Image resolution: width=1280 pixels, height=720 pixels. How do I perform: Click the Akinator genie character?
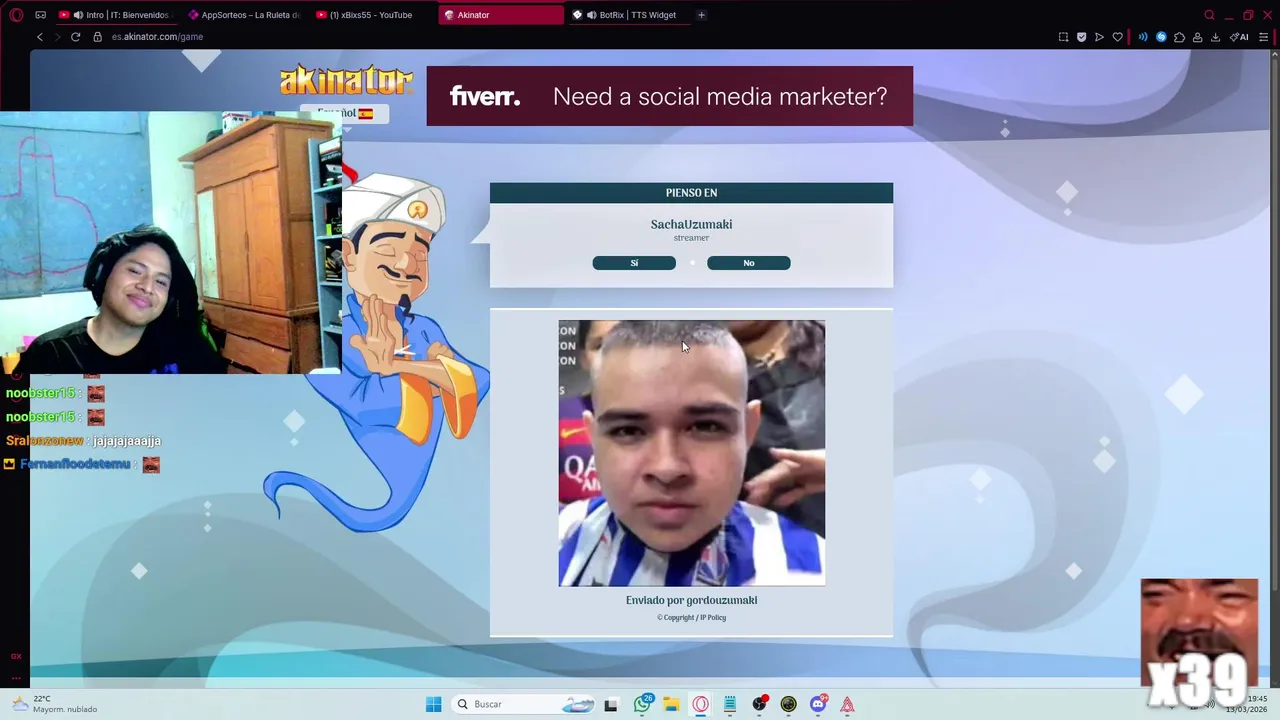point(400,350)
